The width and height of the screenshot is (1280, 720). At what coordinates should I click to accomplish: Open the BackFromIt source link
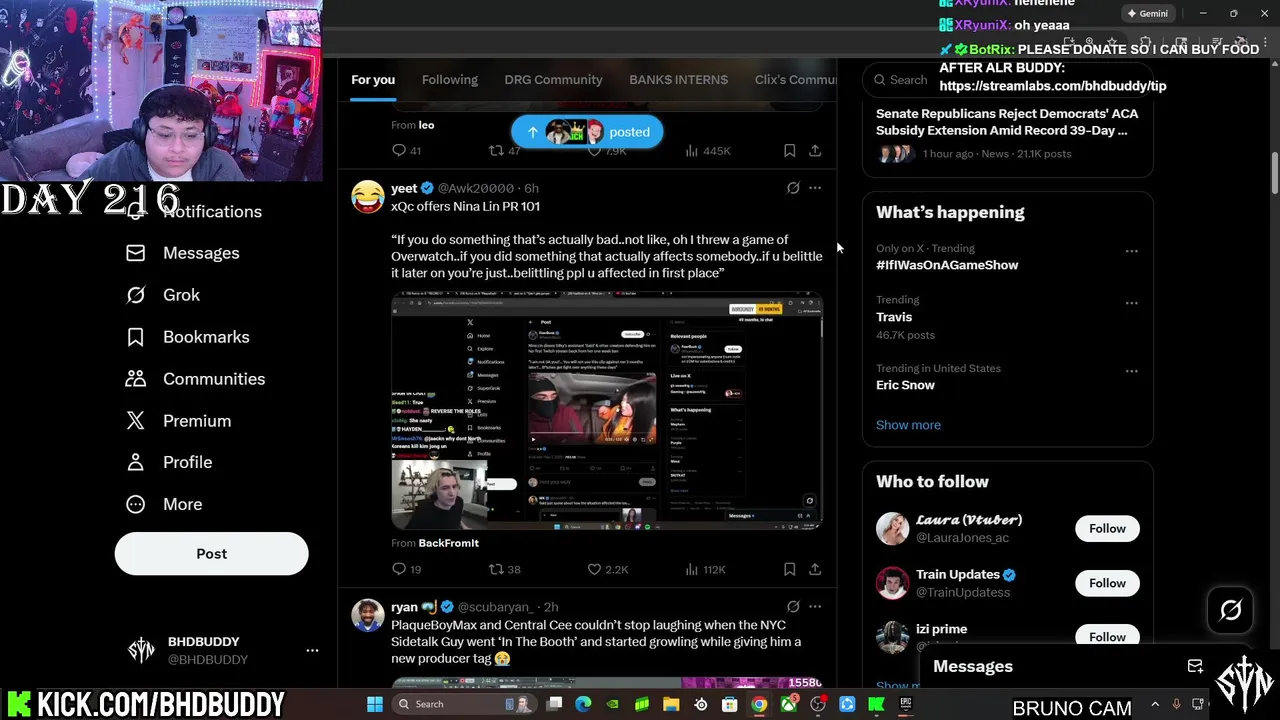coord(448,543)
